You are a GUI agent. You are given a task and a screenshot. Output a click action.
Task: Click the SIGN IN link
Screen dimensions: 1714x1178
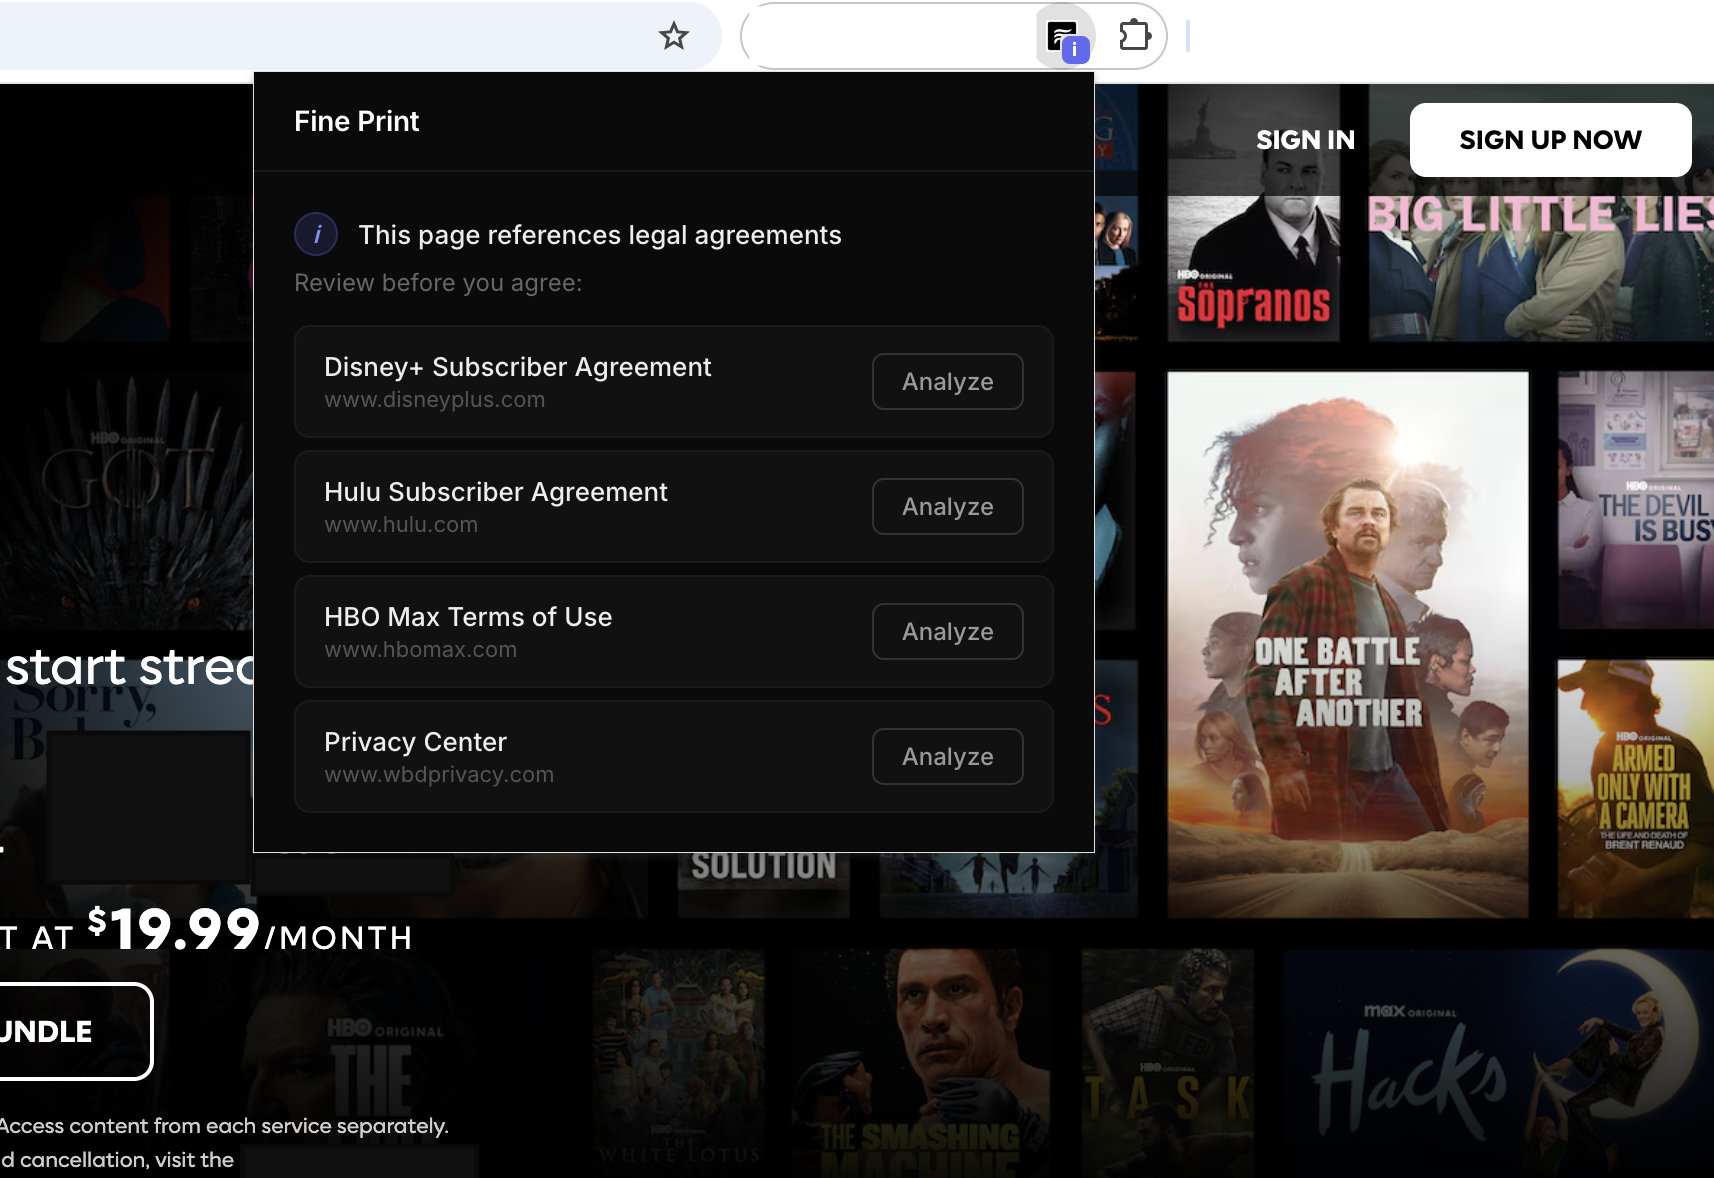(1305, 140)
